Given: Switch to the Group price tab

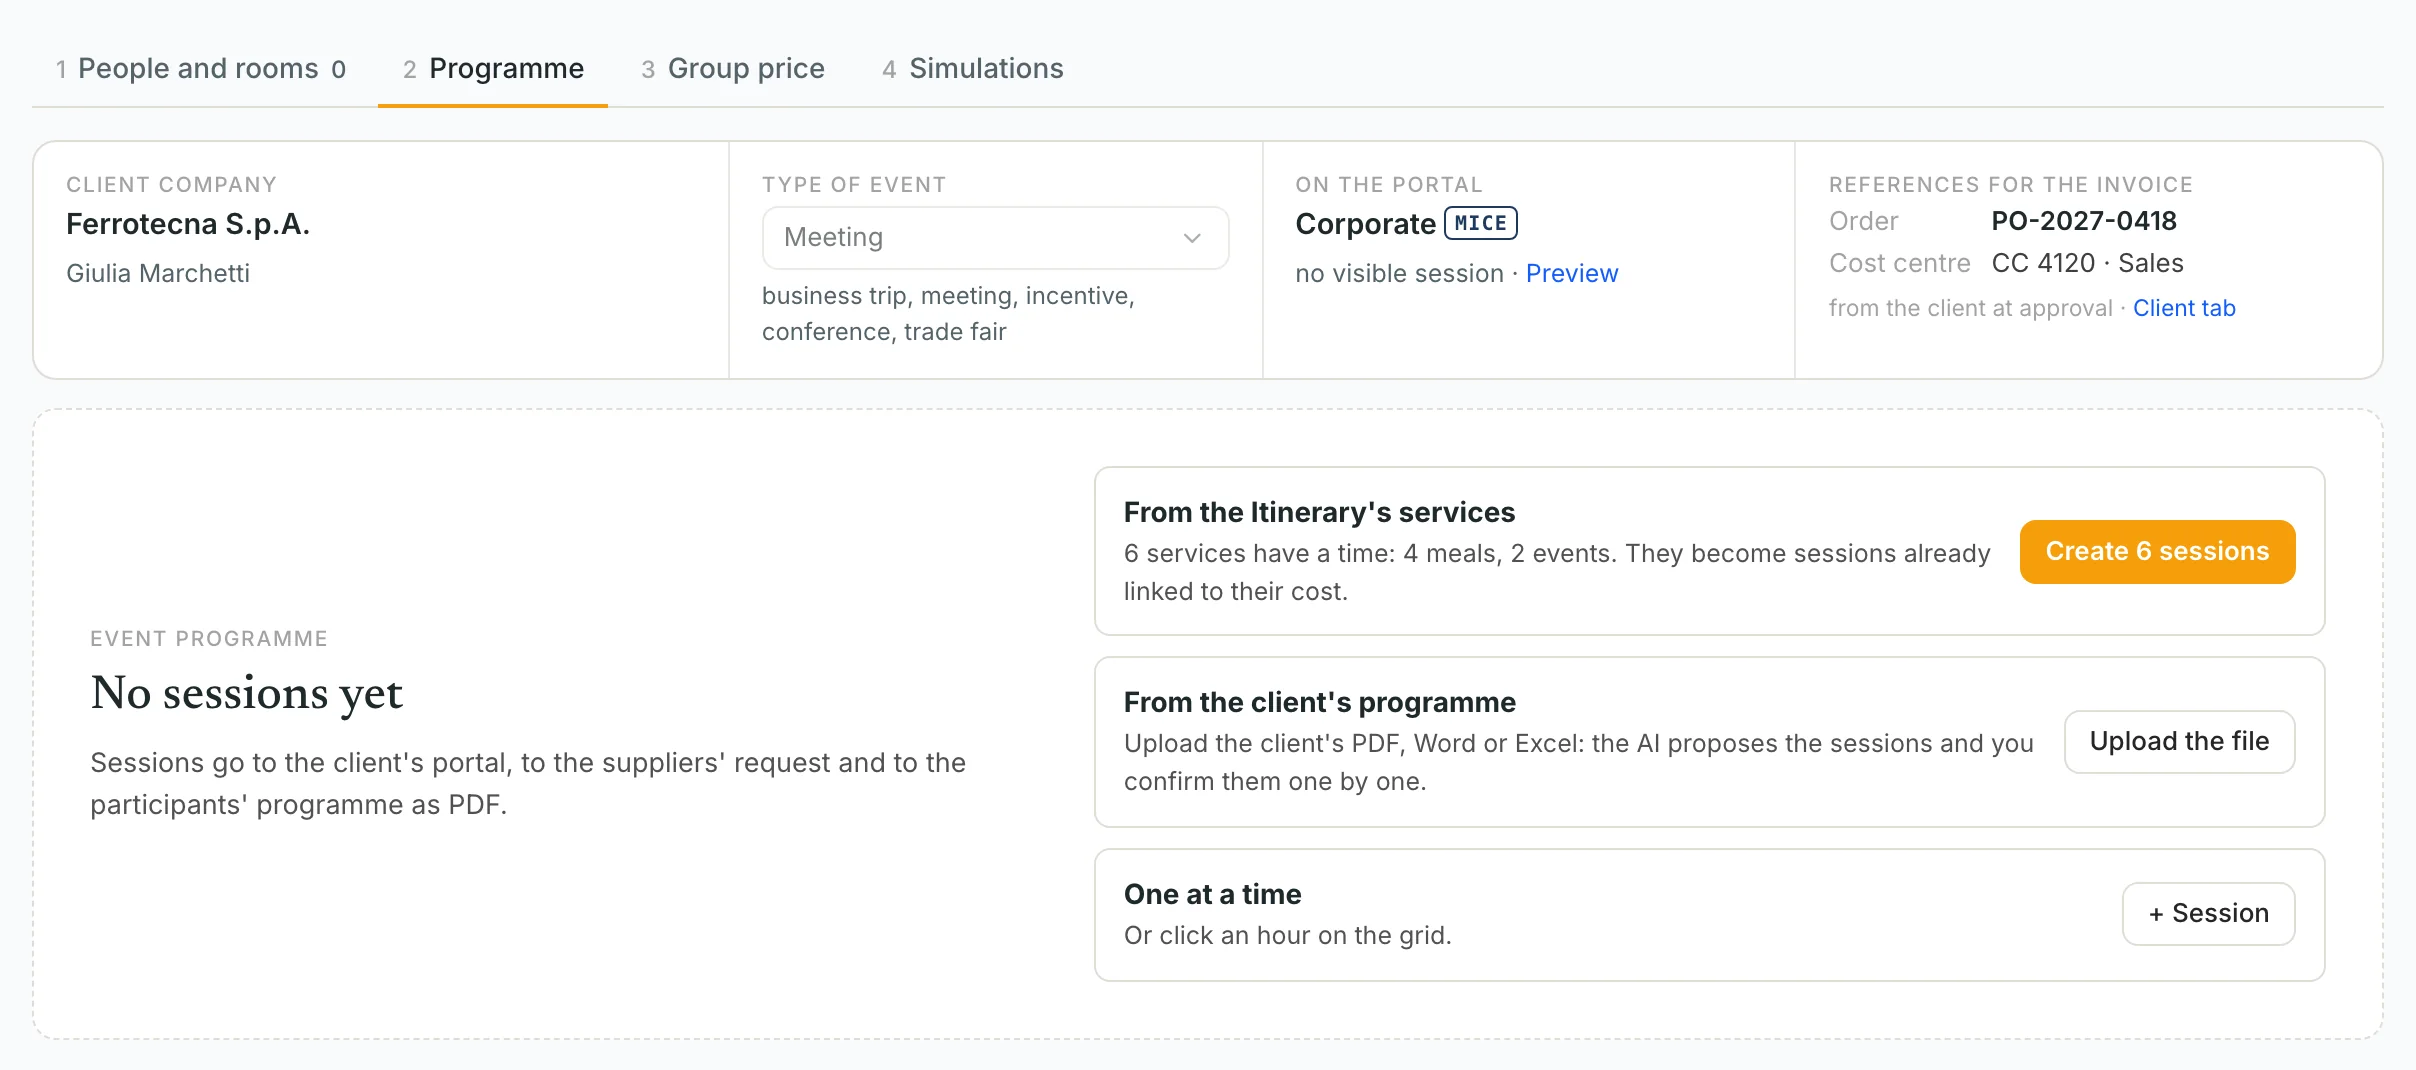Looking at the screenshot, I should click(x=732, y=68).
